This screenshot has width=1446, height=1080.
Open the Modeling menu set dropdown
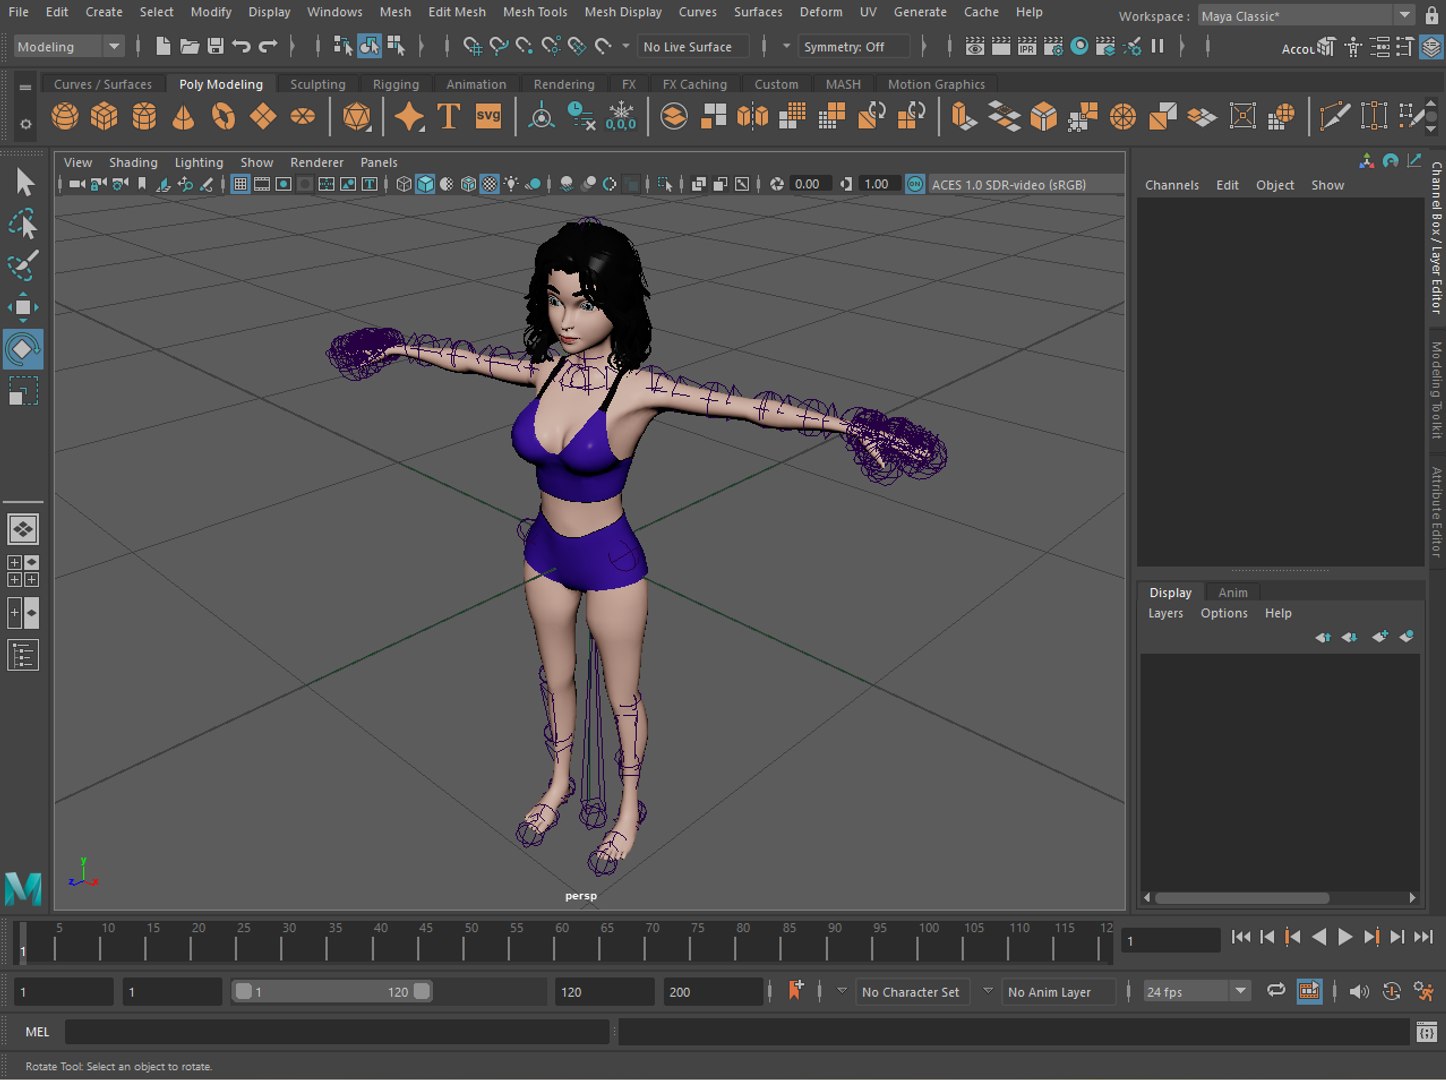click(68, 46)
